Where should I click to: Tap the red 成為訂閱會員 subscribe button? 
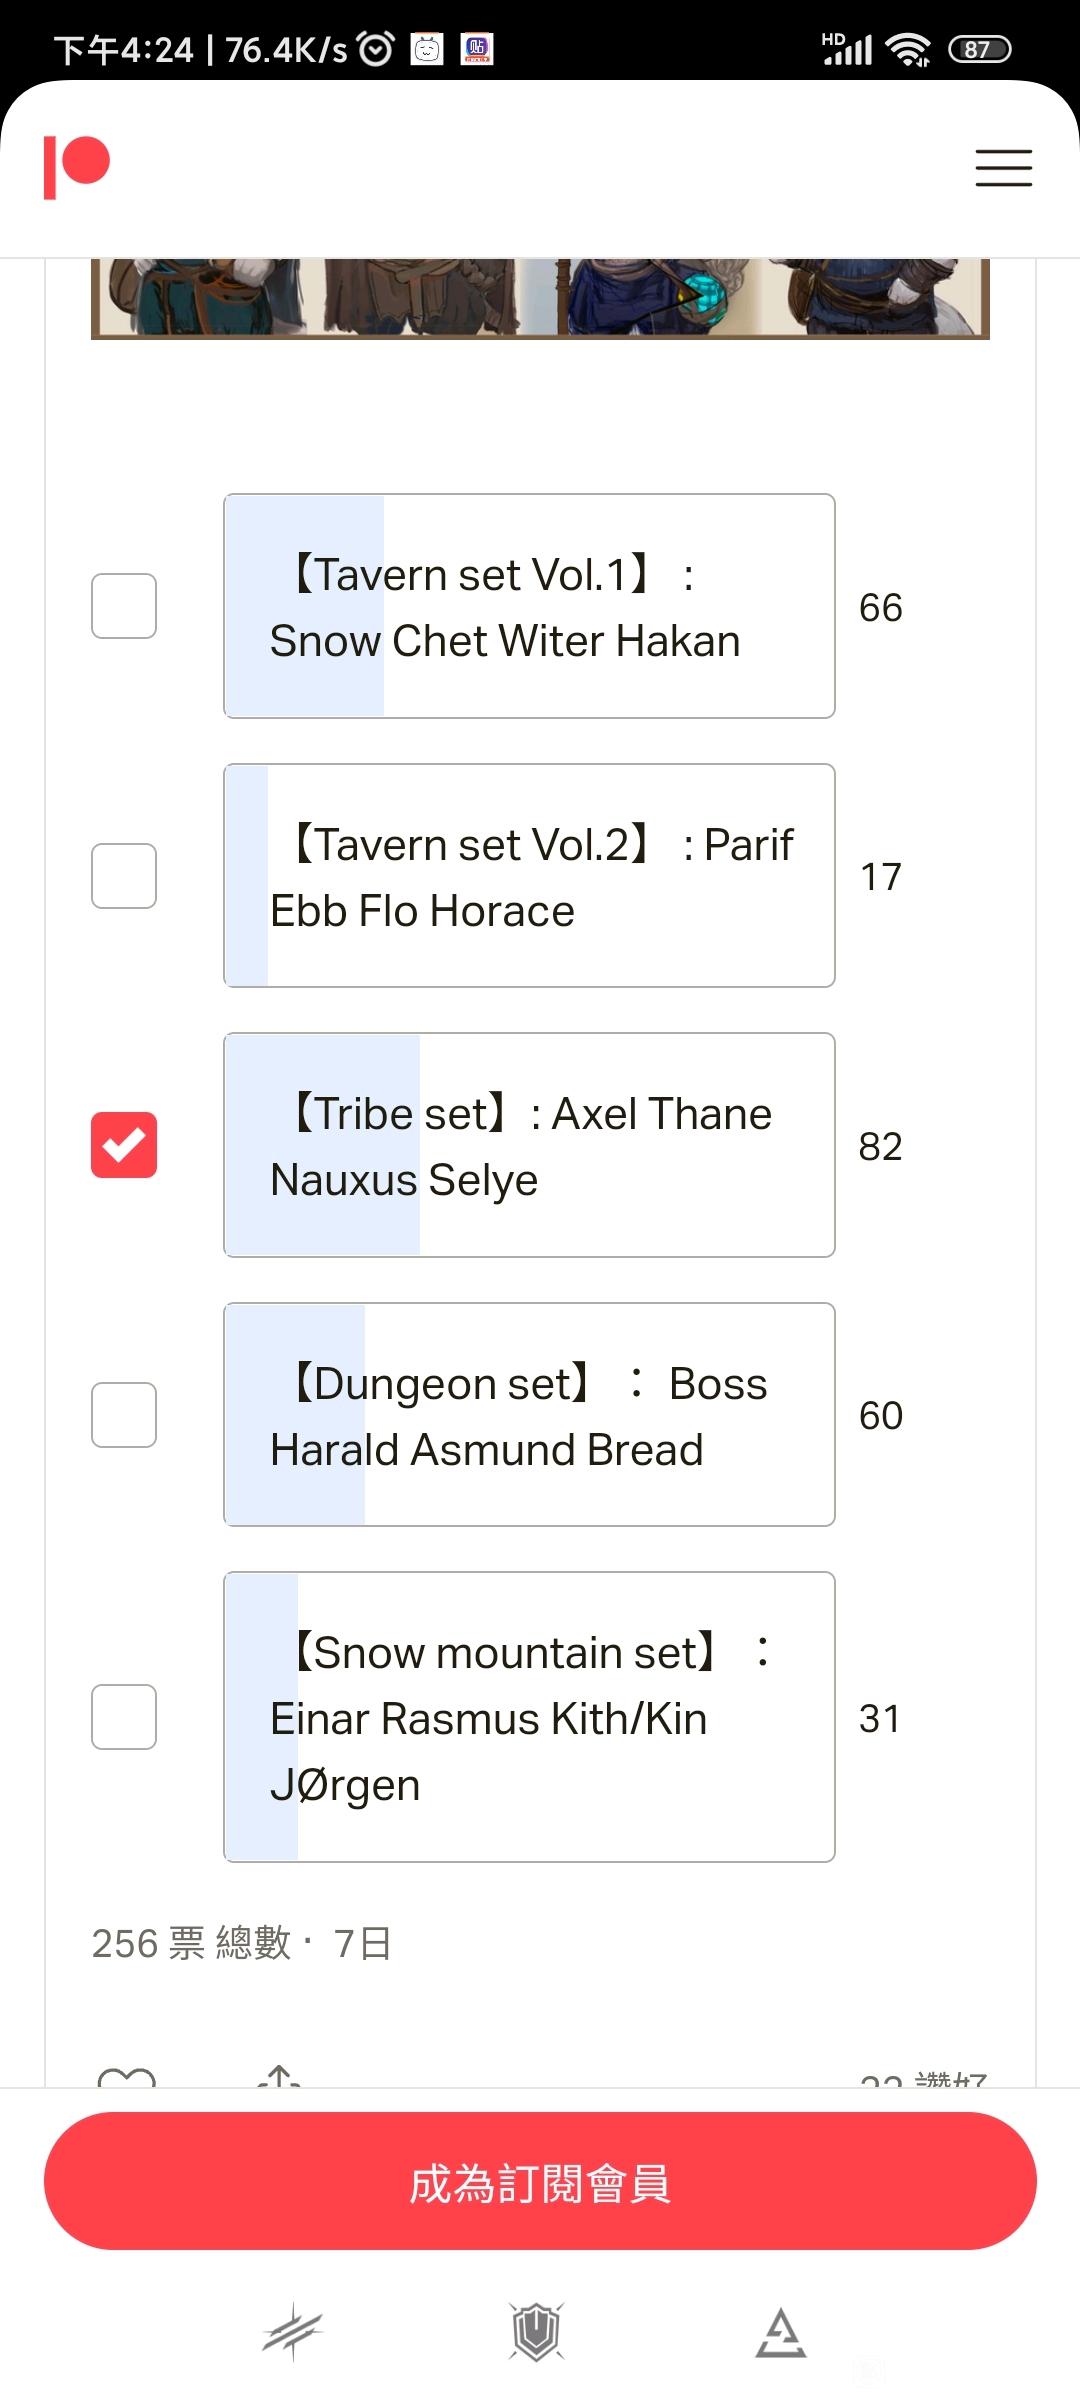point(540,2181)
